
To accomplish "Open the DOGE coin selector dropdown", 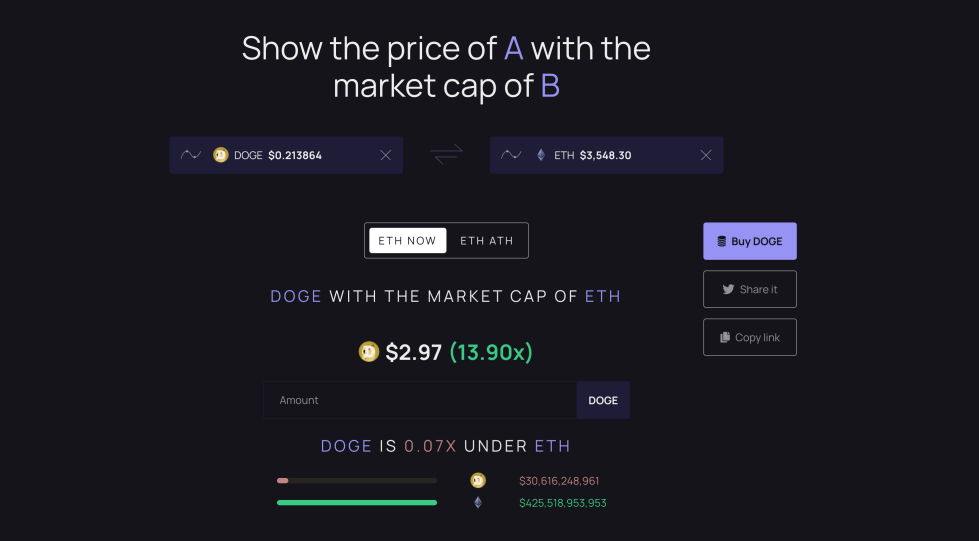I will click(286, 155).
